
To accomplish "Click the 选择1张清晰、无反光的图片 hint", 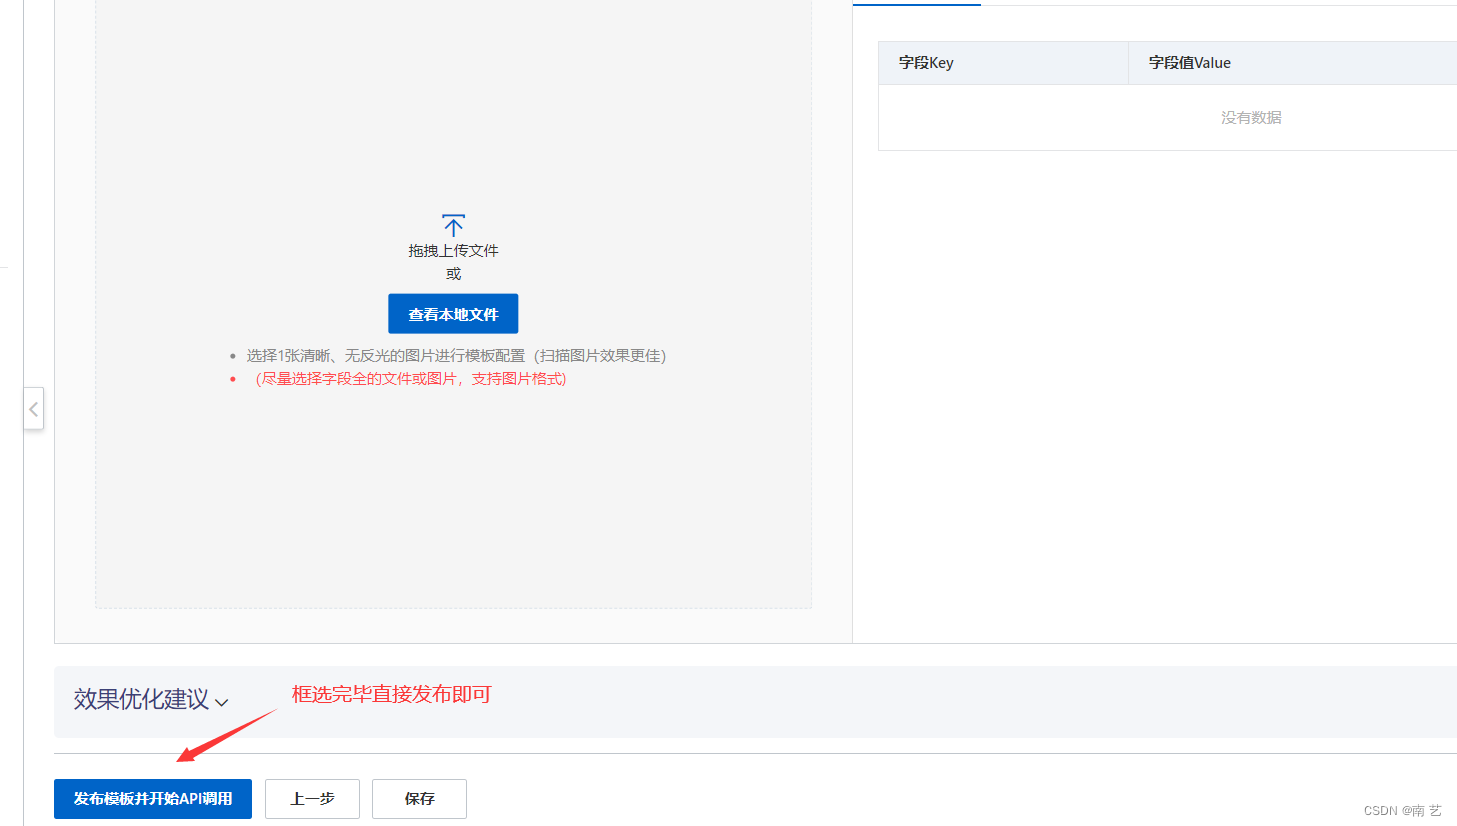I will [x=456, y=356].
